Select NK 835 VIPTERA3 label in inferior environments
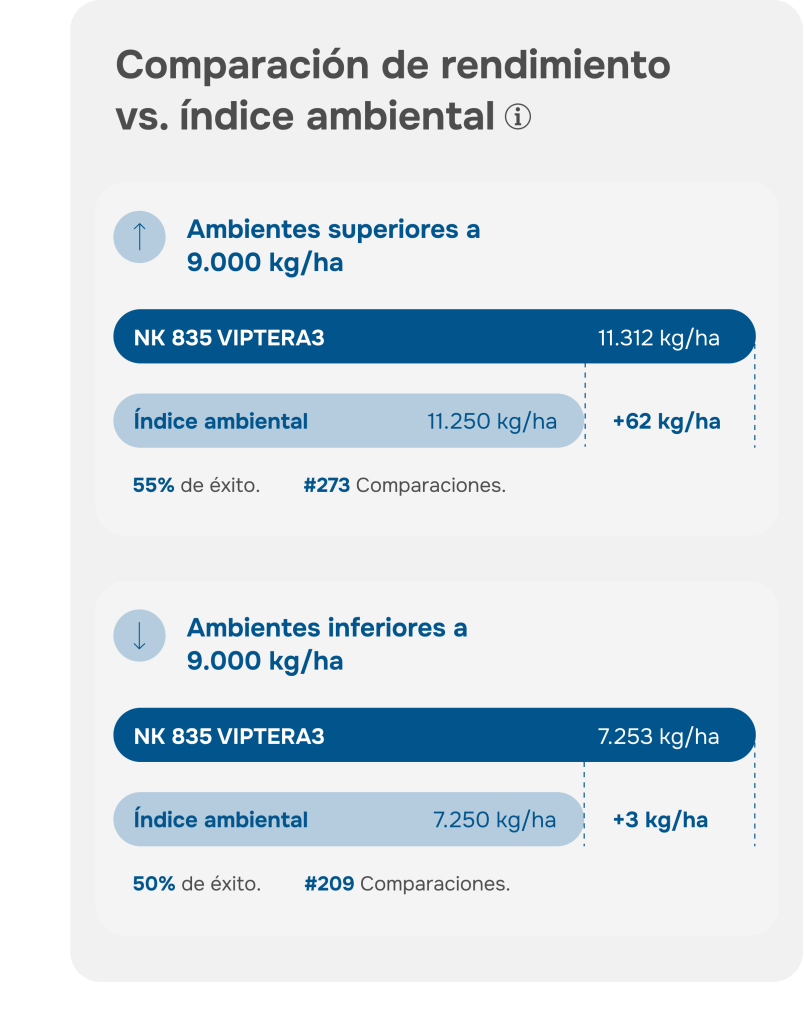This screenshot has height=1024, width=804. coord(229,737)
